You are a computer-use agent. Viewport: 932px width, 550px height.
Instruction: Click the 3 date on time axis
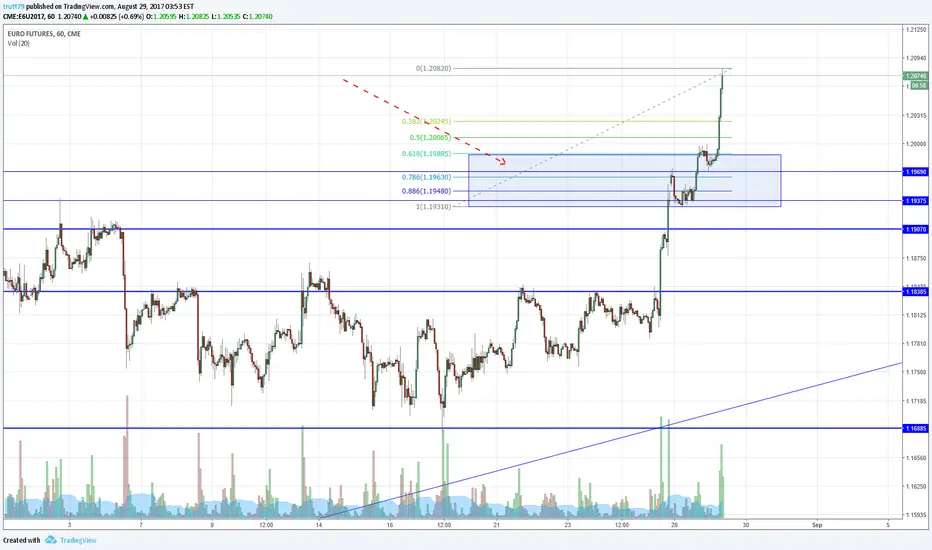coord(70,525)
